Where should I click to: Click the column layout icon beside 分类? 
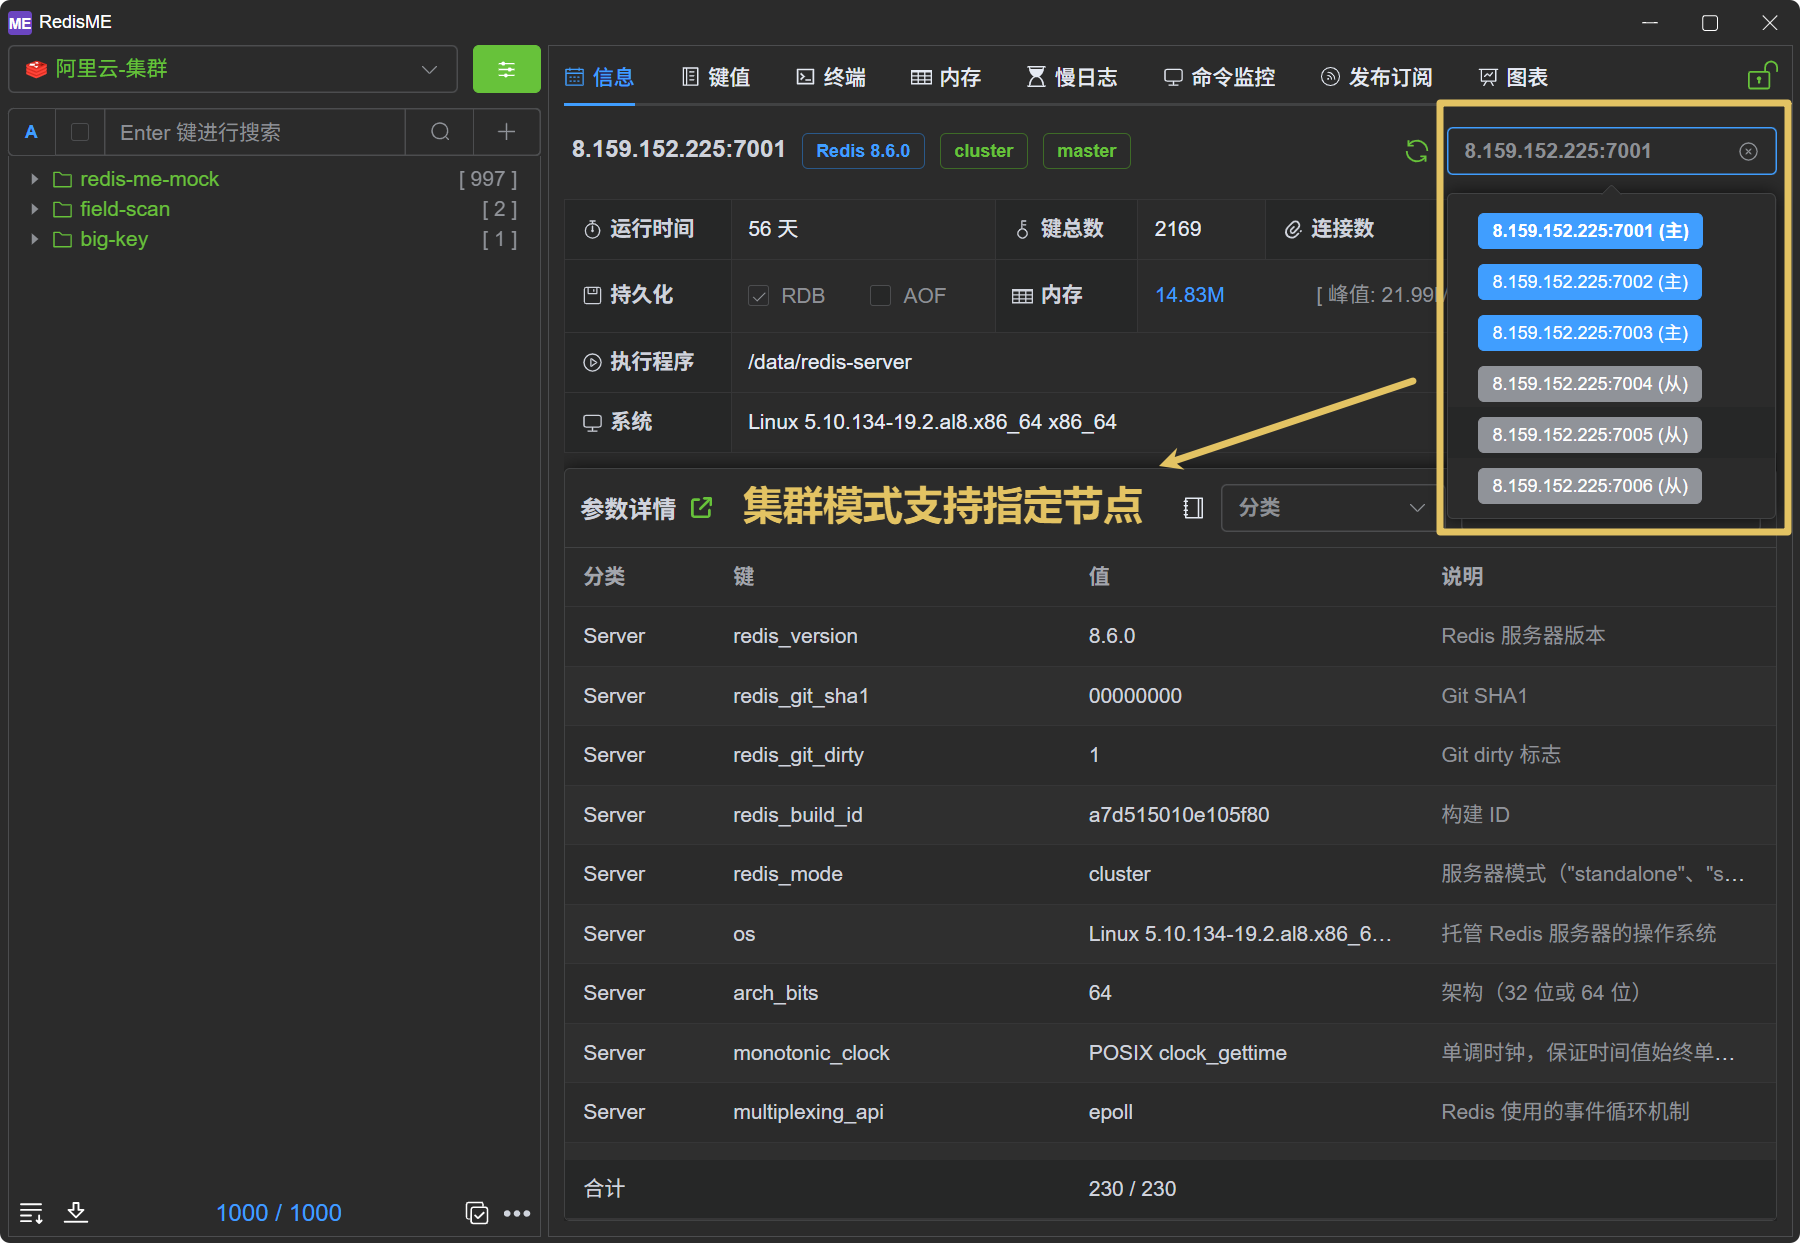click(1193, 508)
